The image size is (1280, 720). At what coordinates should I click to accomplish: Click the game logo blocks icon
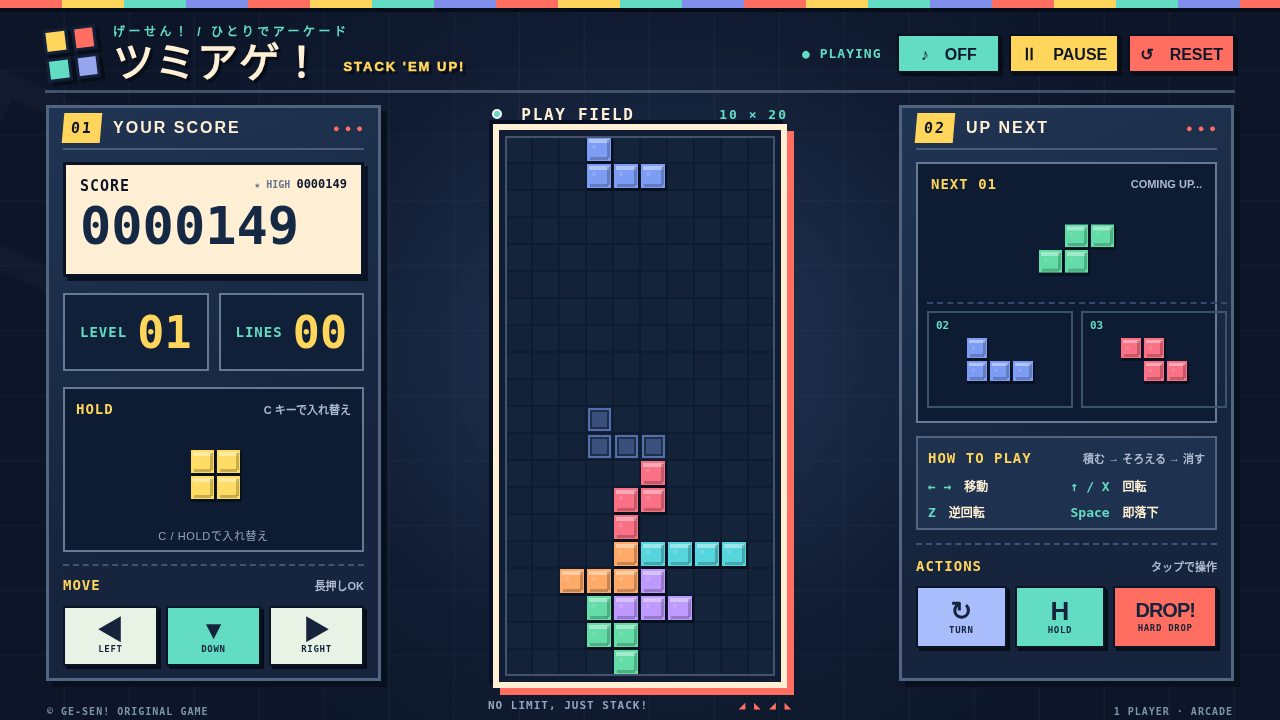[x=72, y=53]
